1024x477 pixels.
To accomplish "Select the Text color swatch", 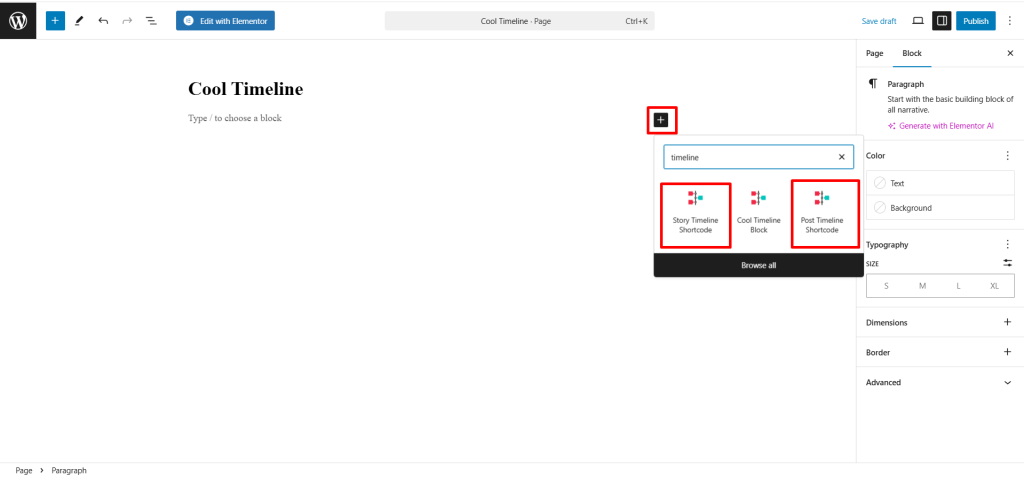I will pos(940,183).
